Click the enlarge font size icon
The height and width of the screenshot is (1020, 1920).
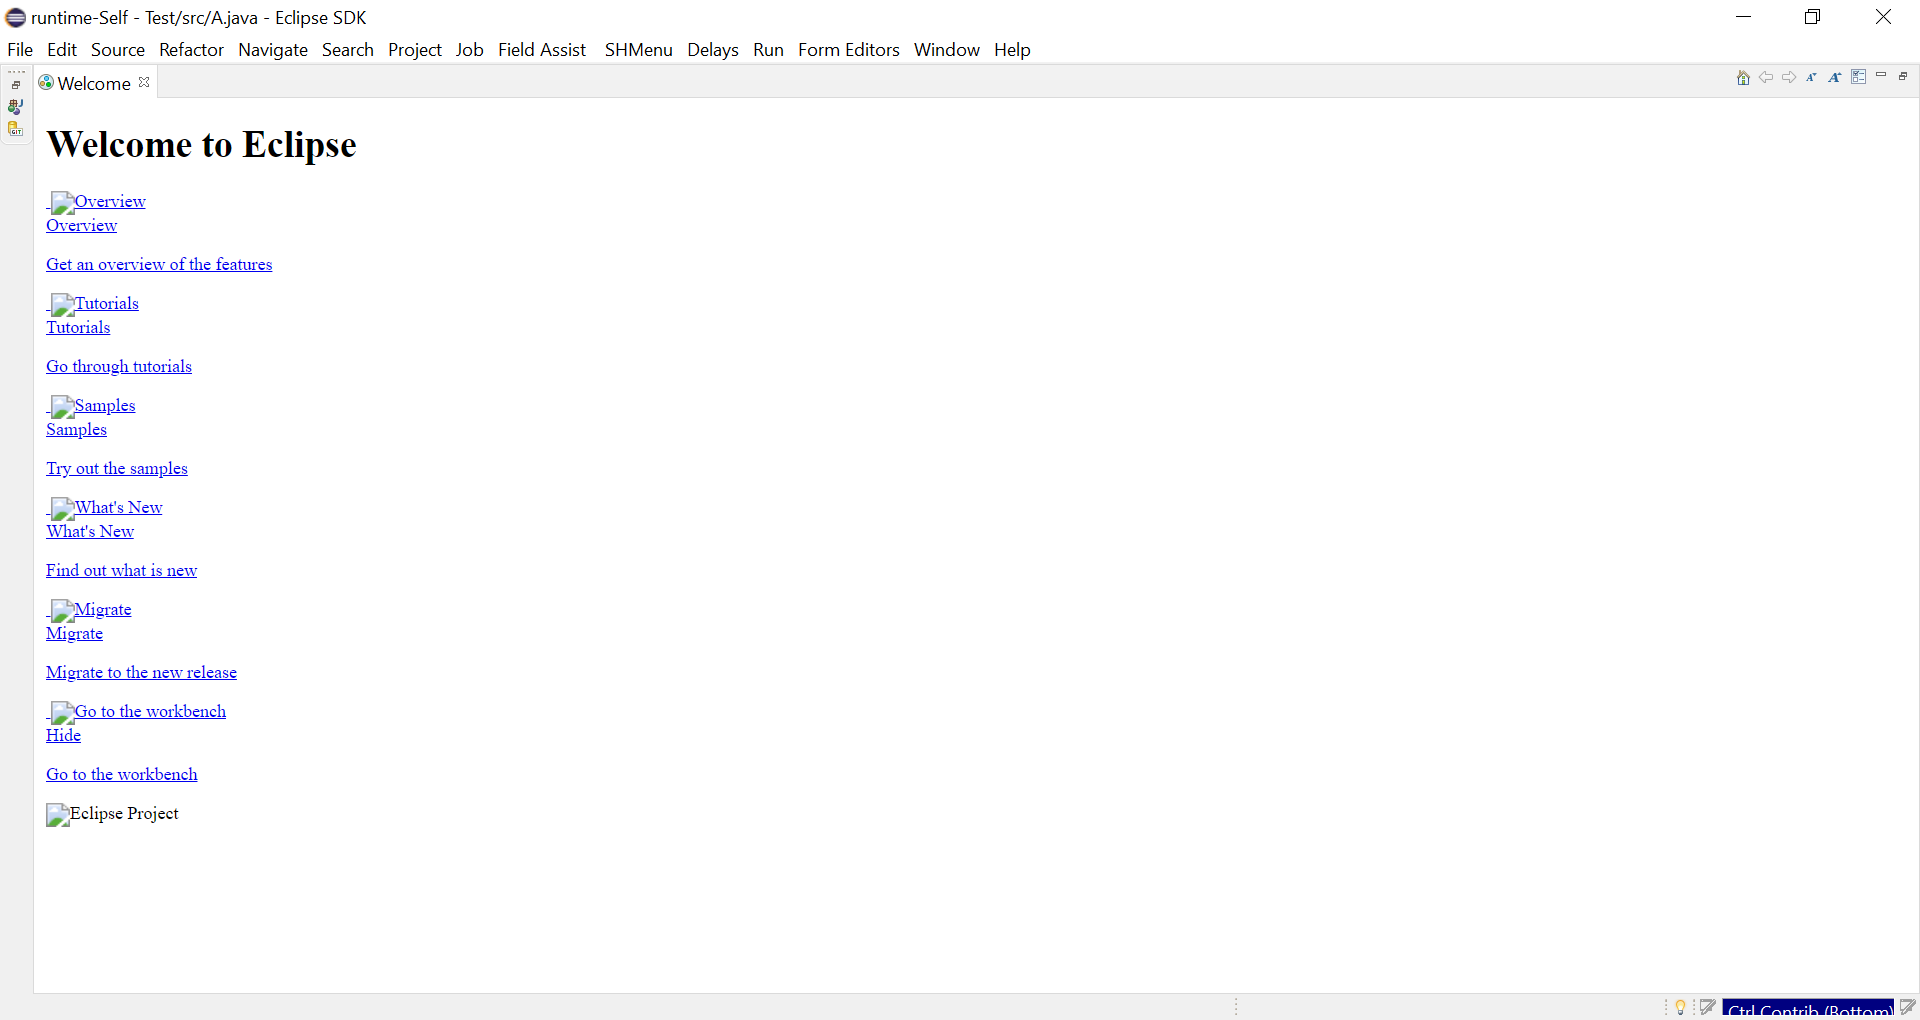(1835, 78)
